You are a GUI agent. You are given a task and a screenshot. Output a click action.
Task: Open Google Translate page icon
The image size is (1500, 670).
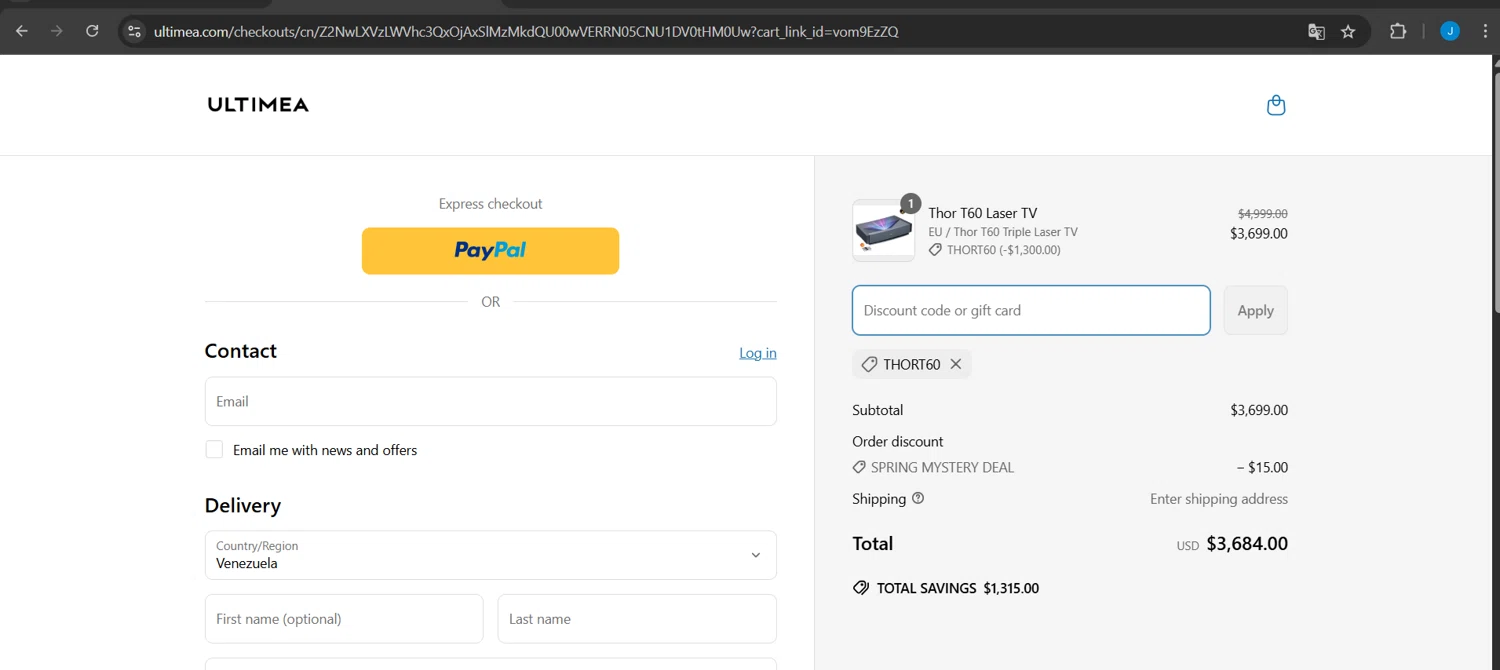(1316, 31)
